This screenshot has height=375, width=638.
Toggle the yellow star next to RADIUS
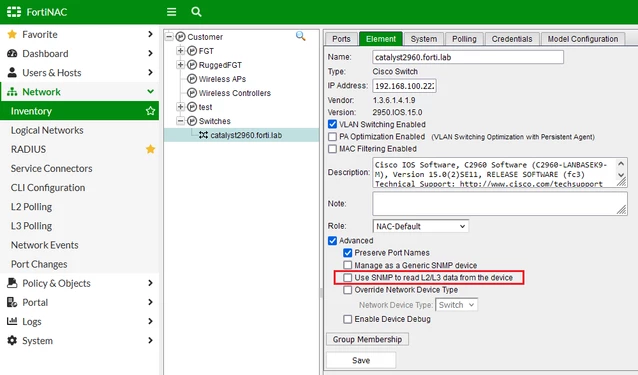pyautogui.click(x=151, y=149)
